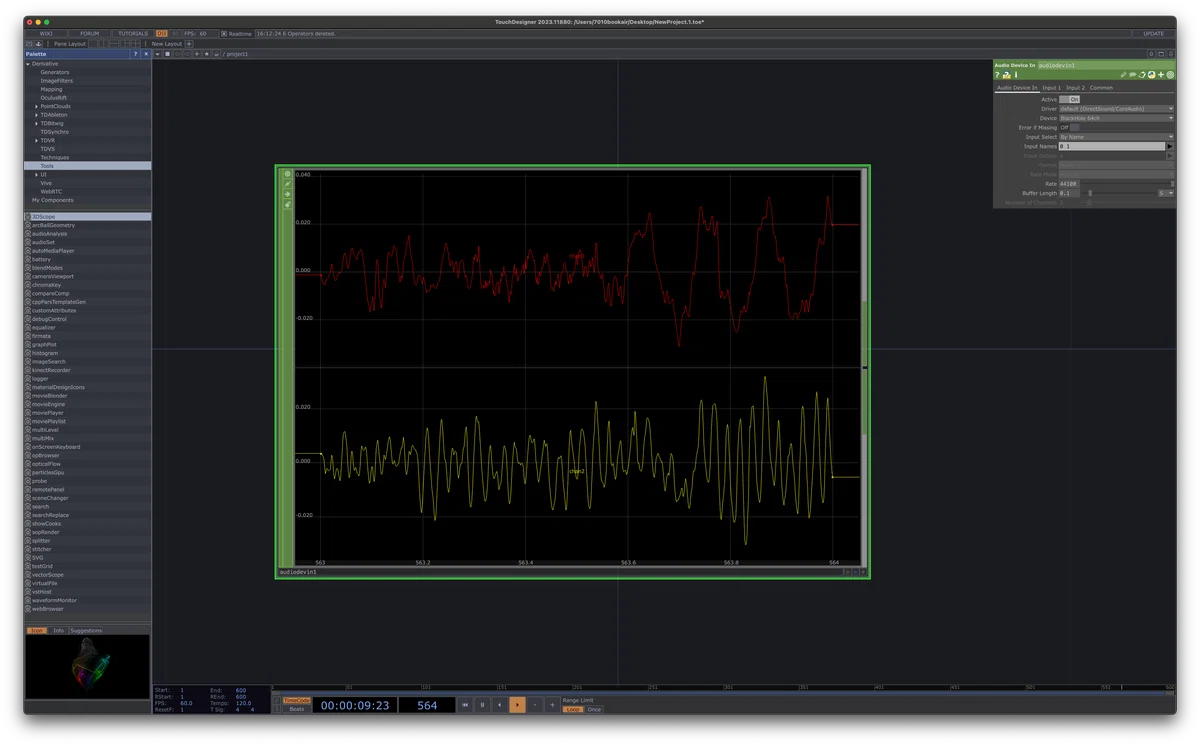
Task: Click the tag icon in parameter header
Action: [x=1142, y=75]
